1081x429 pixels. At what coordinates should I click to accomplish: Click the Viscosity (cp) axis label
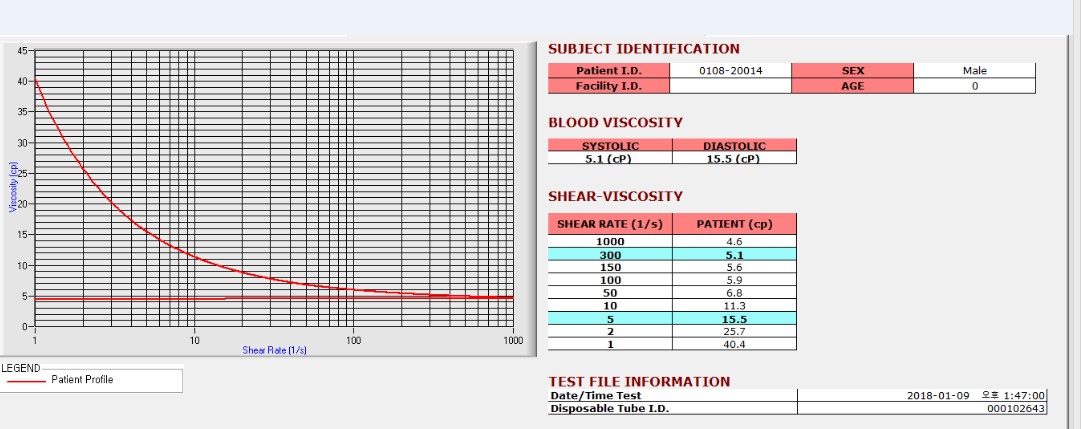(x=12, y=187)
